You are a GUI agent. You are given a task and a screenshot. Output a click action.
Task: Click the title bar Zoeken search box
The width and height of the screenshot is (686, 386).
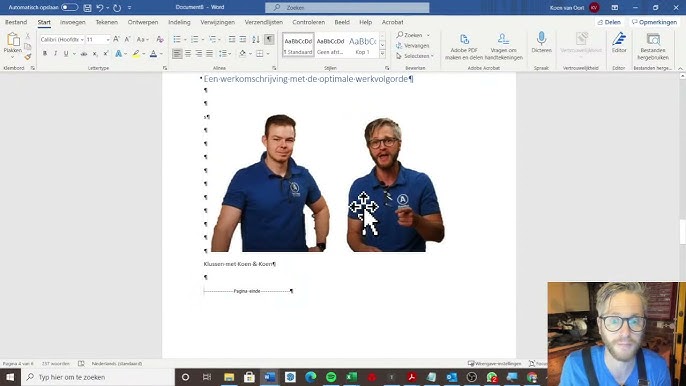tap(347, 7)
